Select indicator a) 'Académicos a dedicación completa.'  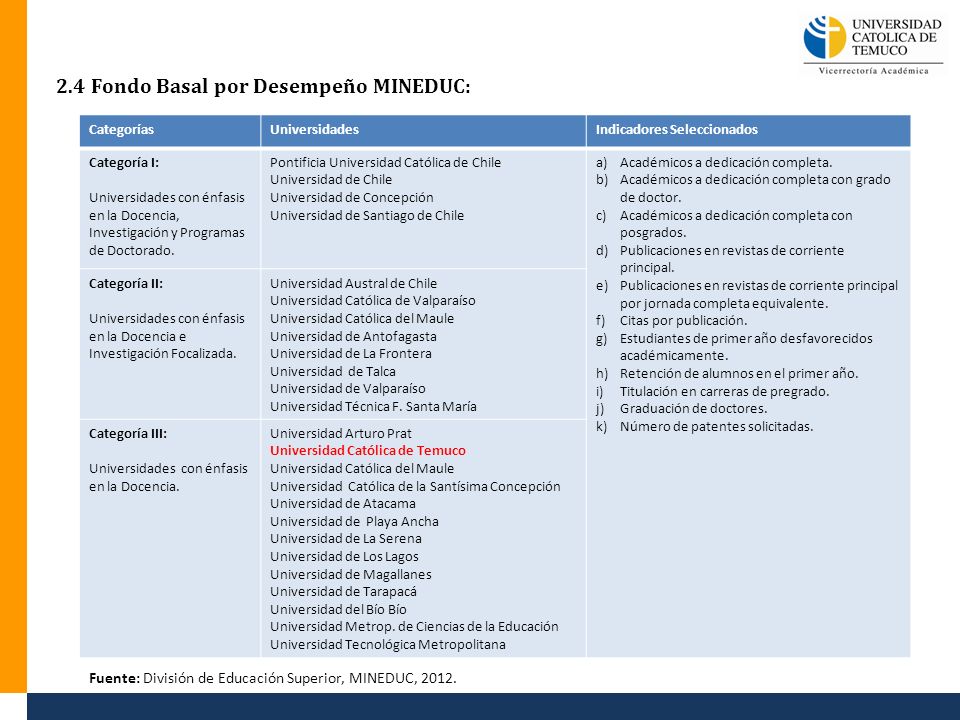click(714, 162)
